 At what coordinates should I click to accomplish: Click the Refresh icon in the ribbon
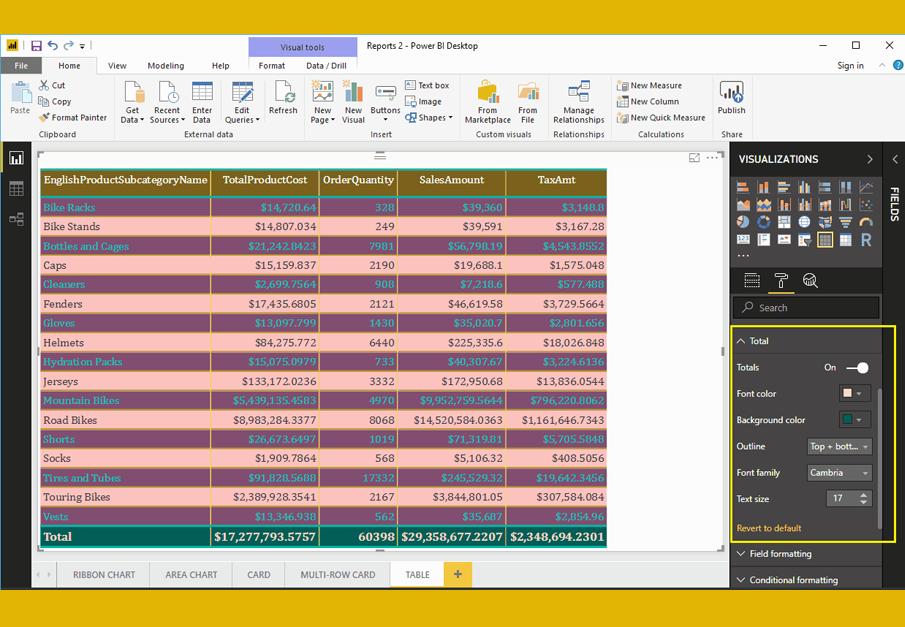283,97
